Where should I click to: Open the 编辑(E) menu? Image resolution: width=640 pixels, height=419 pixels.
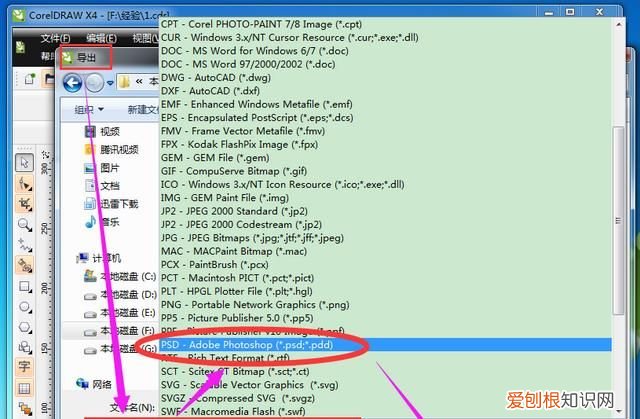[x=102, y=38]
